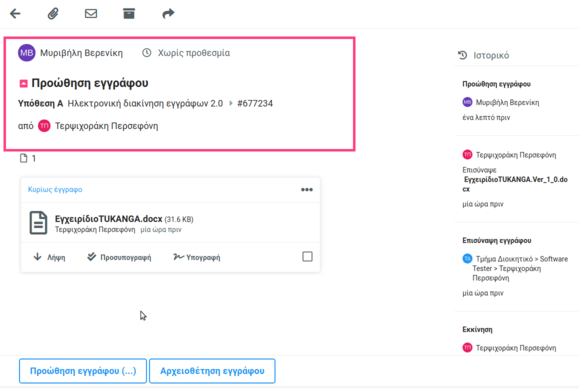Click Υπόθεση Α label
Viewport: 579px width, 389px height.
pyautogui.click(x=41, y=103)
